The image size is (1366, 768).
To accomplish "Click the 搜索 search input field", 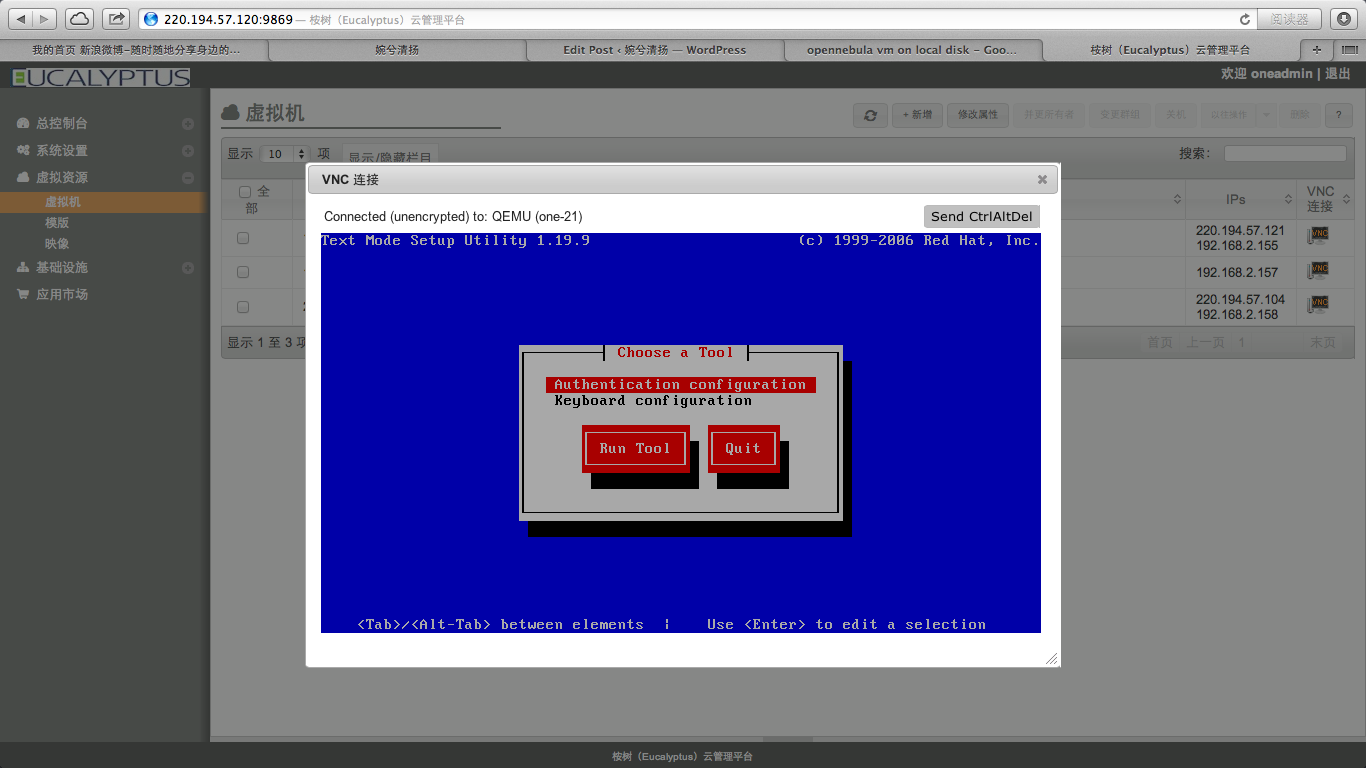I will pyautogui.click(x=1285, y=154).
